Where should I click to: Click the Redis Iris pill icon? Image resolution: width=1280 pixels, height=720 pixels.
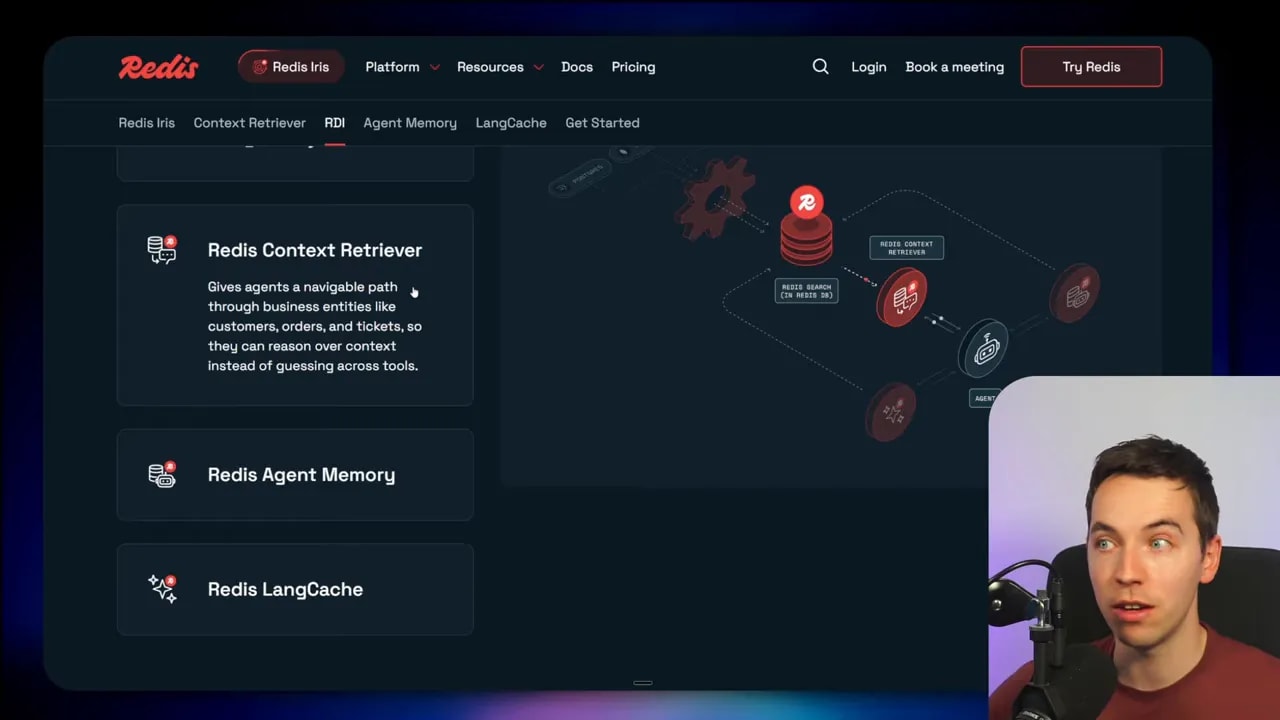[x=260, y=67]
